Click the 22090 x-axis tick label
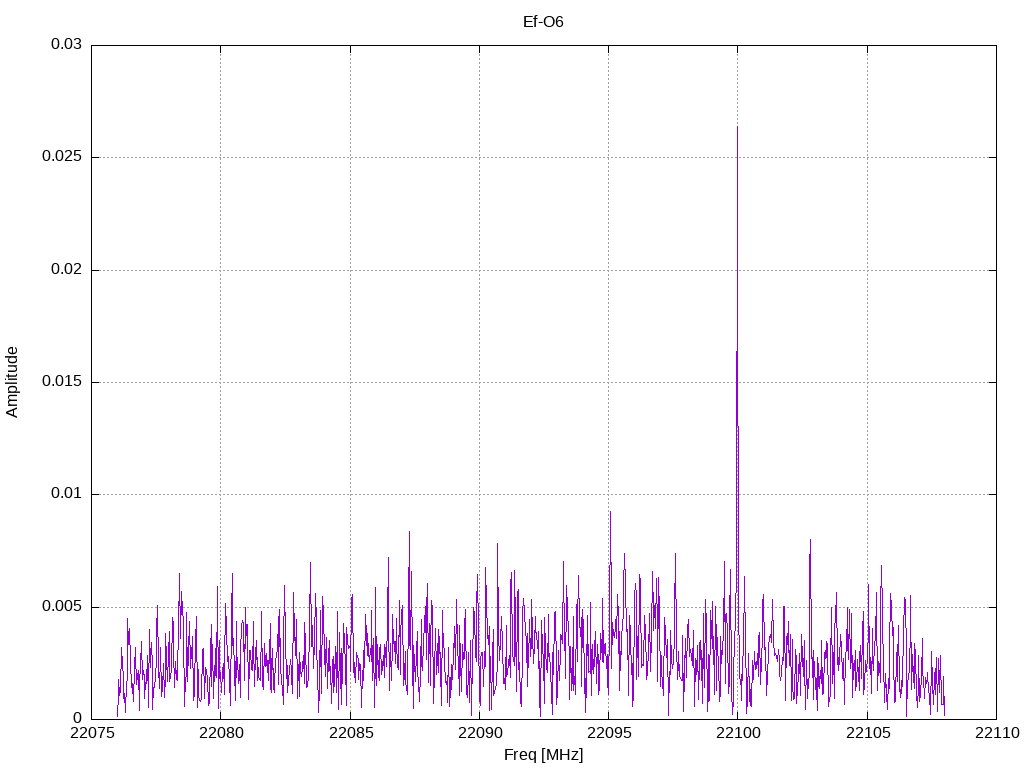The image size is (1024, 768). tap(479, 733)
